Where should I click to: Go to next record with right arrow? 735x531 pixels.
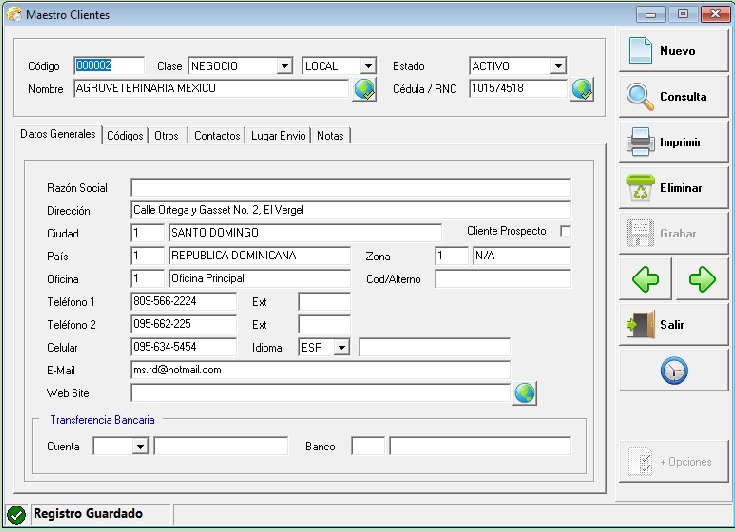pyautogui.click(x=702, y=280)
